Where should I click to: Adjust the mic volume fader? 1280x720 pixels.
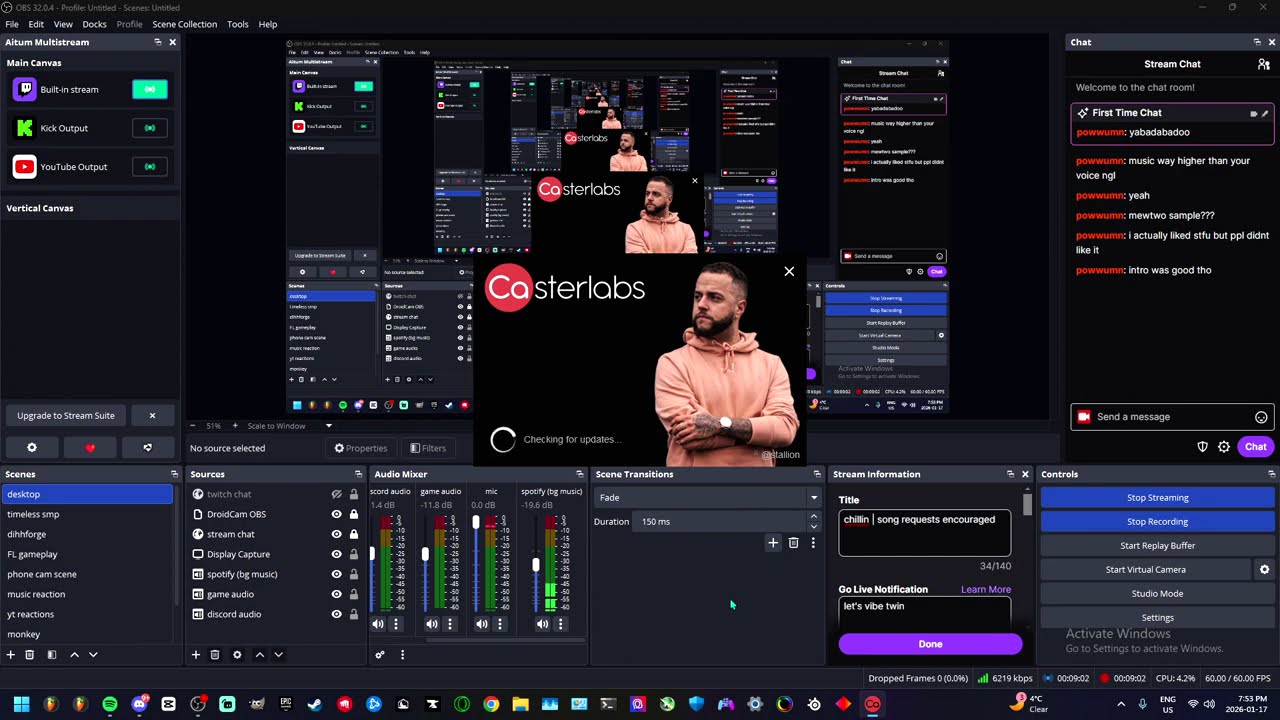coord(476,524)
